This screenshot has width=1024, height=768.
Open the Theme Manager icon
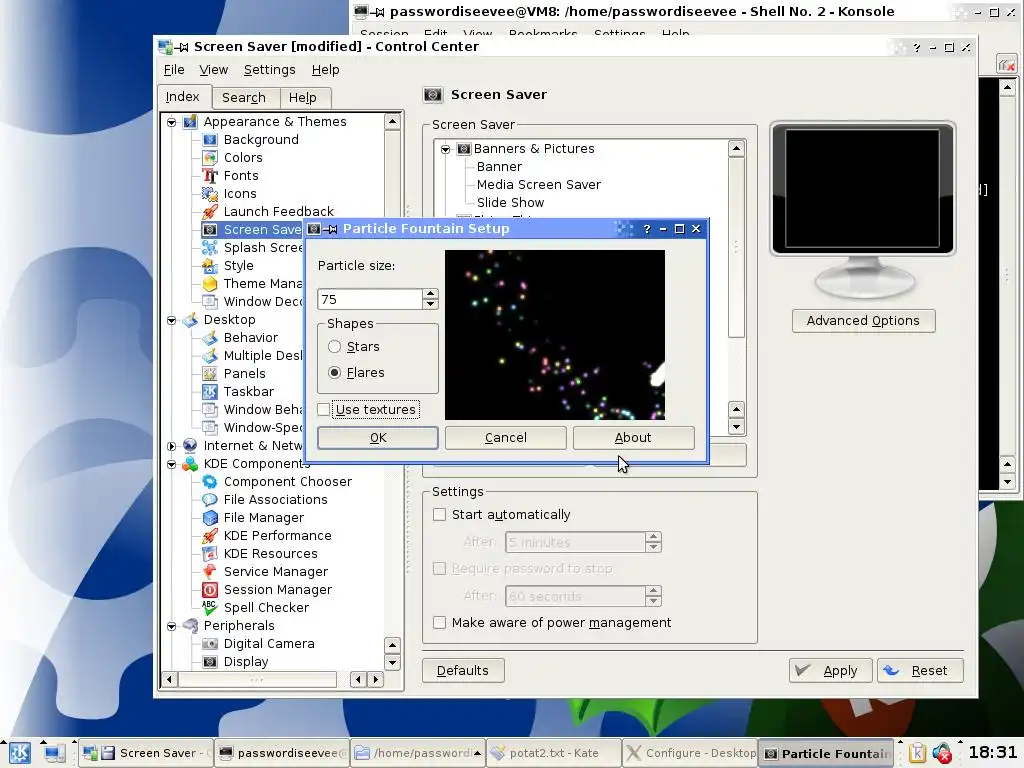click(210, 284)
